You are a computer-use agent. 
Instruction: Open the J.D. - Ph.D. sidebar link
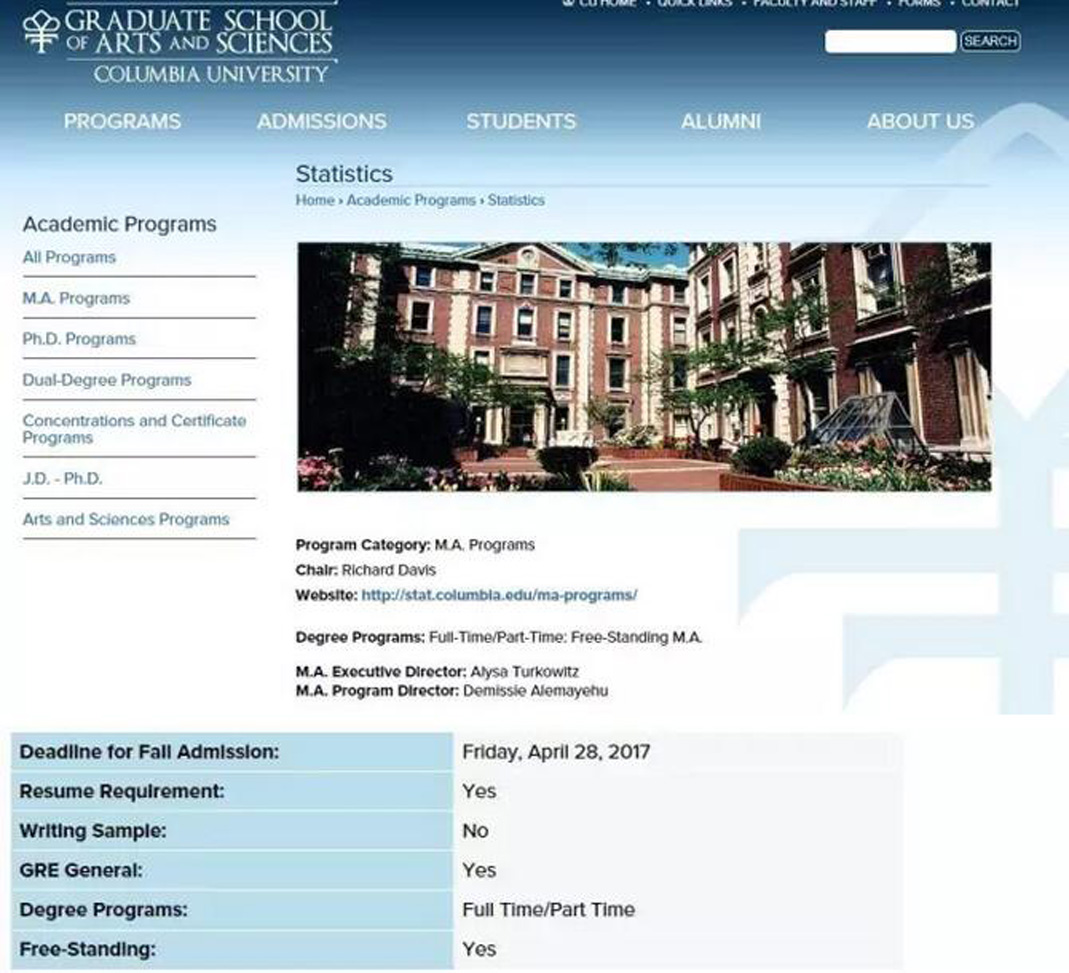[x=62, y=479]
